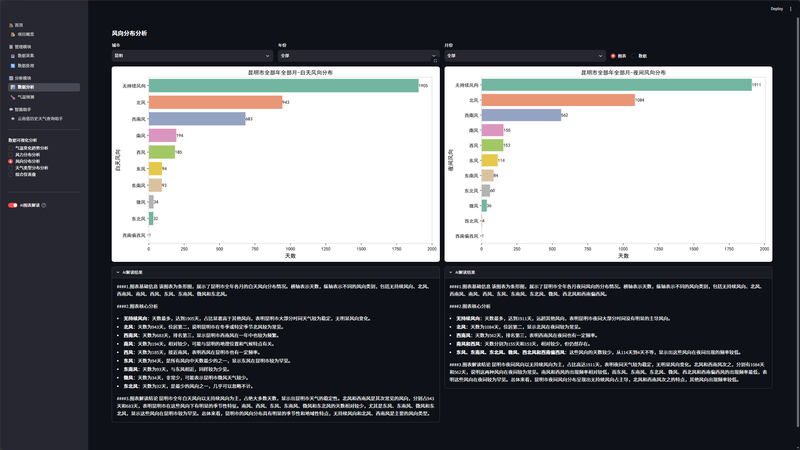This screenshot has width=800, height=450.
Task: Select the 风力分布分析 radio option
Action: (x=10, y=155)
